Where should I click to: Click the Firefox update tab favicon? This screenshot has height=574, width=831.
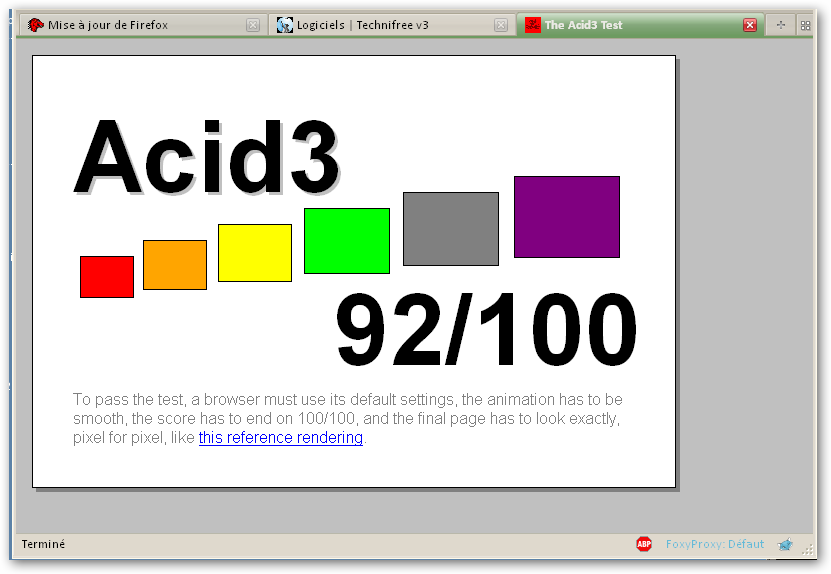pyautogui.click(x=36, y=25)
